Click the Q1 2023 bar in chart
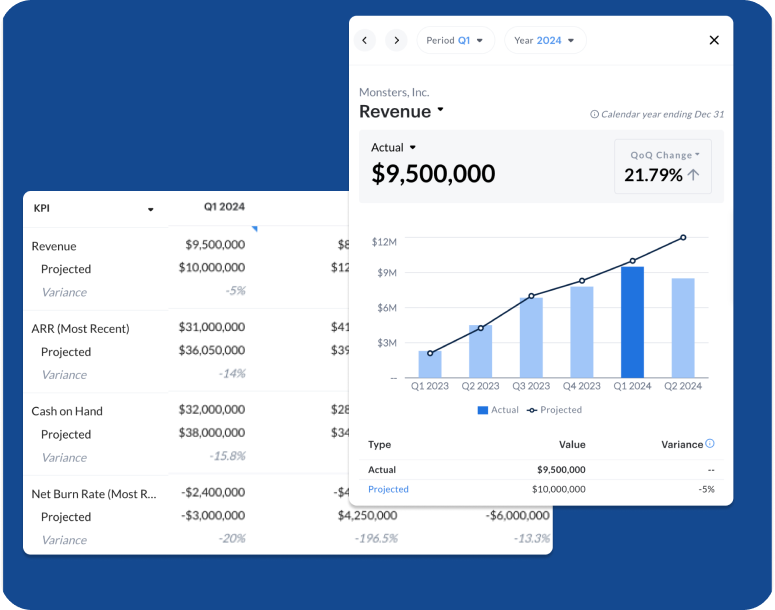 430,364
